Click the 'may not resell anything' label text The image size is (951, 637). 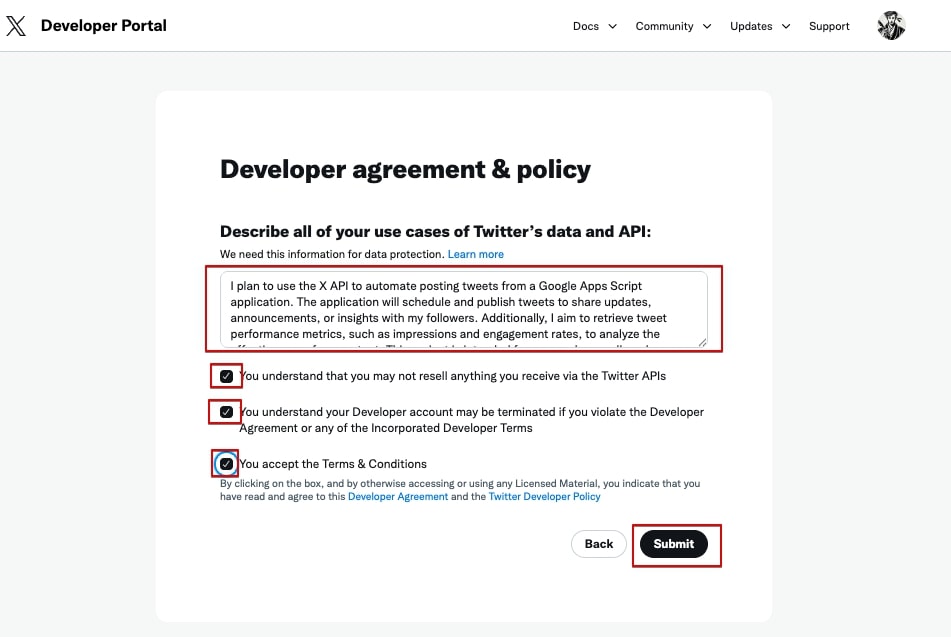[x=452, y=376]
